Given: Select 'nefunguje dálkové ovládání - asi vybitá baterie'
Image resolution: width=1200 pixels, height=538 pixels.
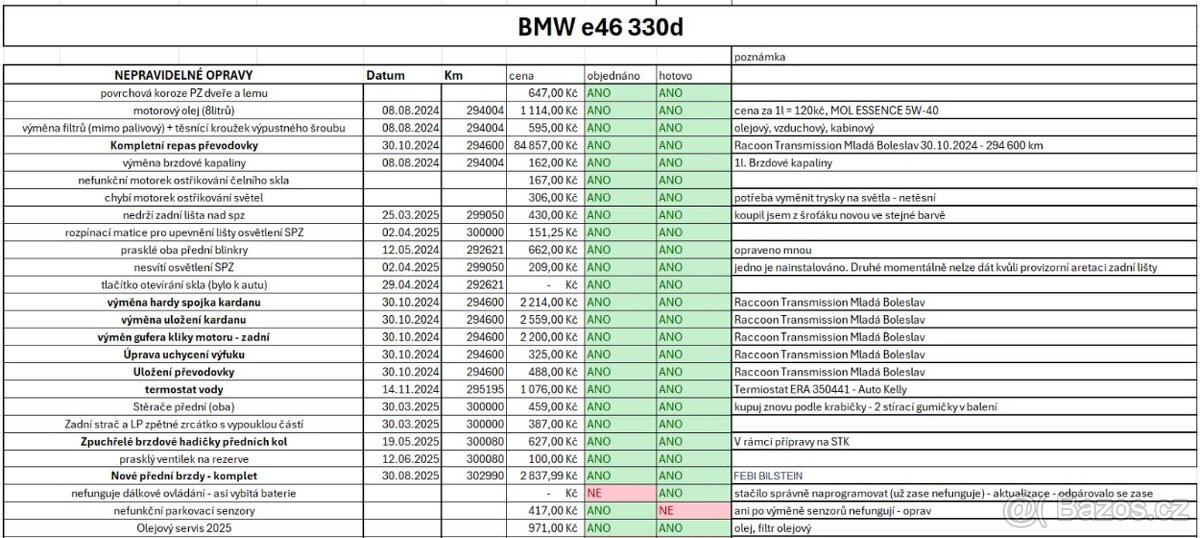Looking at the screenshot, I should click(x=183, y=493).
